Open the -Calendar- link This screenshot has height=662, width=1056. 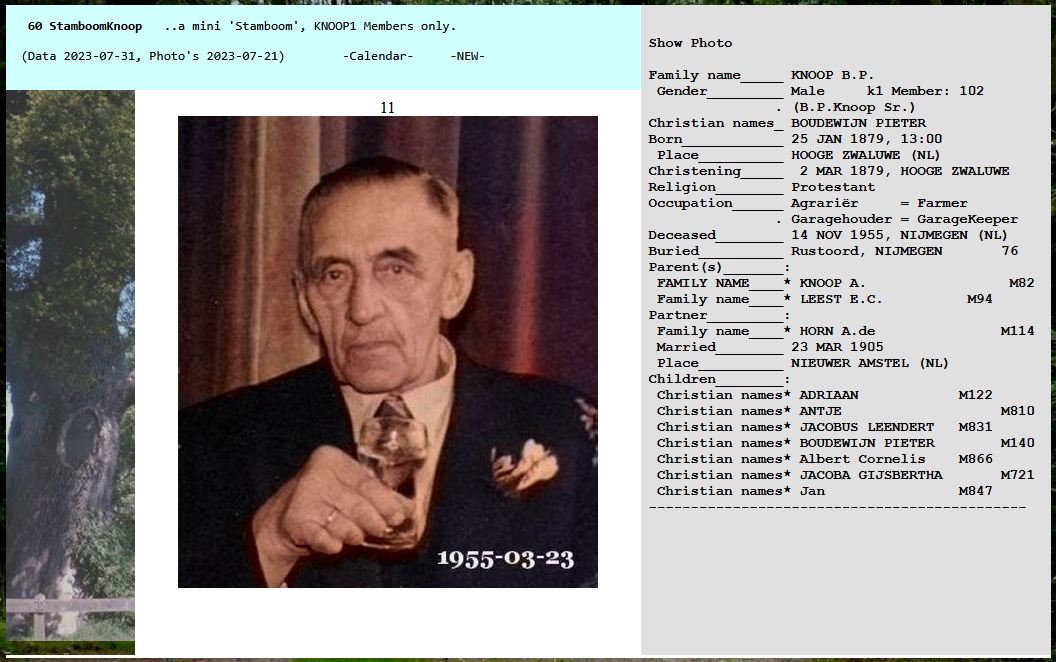[378, 56]
